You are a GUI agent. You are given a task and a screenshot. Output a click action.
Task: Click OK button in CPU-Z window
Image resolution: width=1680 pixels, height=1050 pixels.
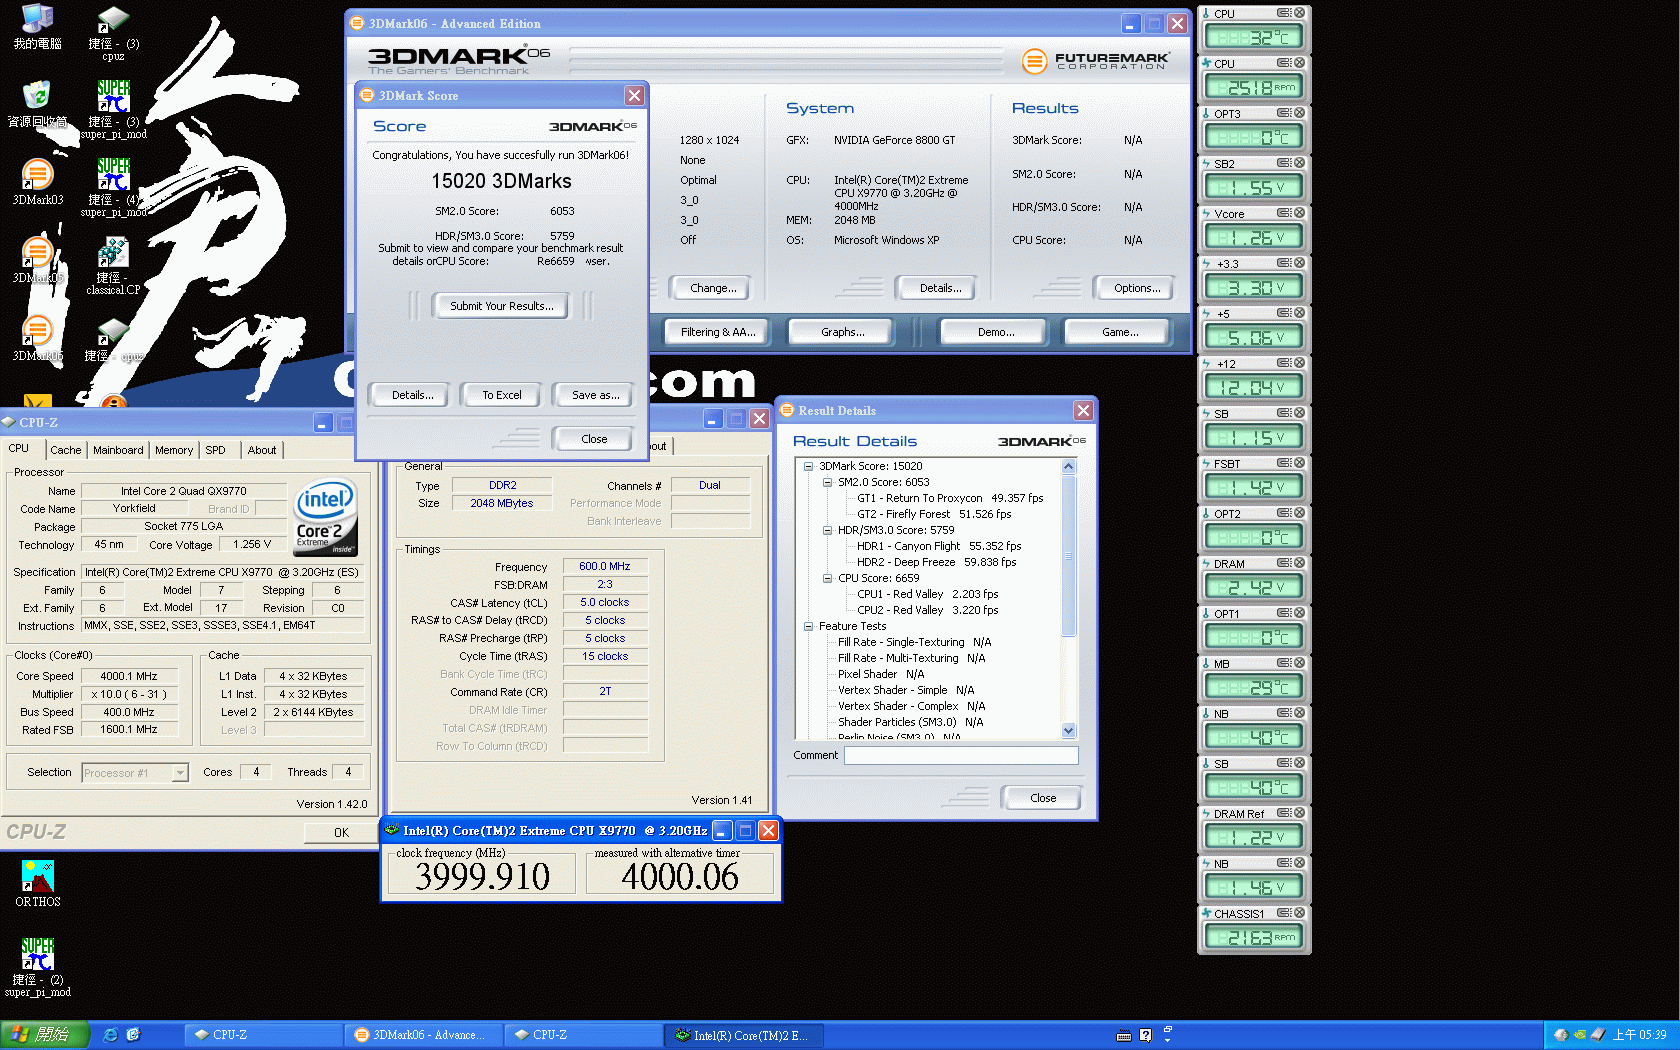click(341, 833)
